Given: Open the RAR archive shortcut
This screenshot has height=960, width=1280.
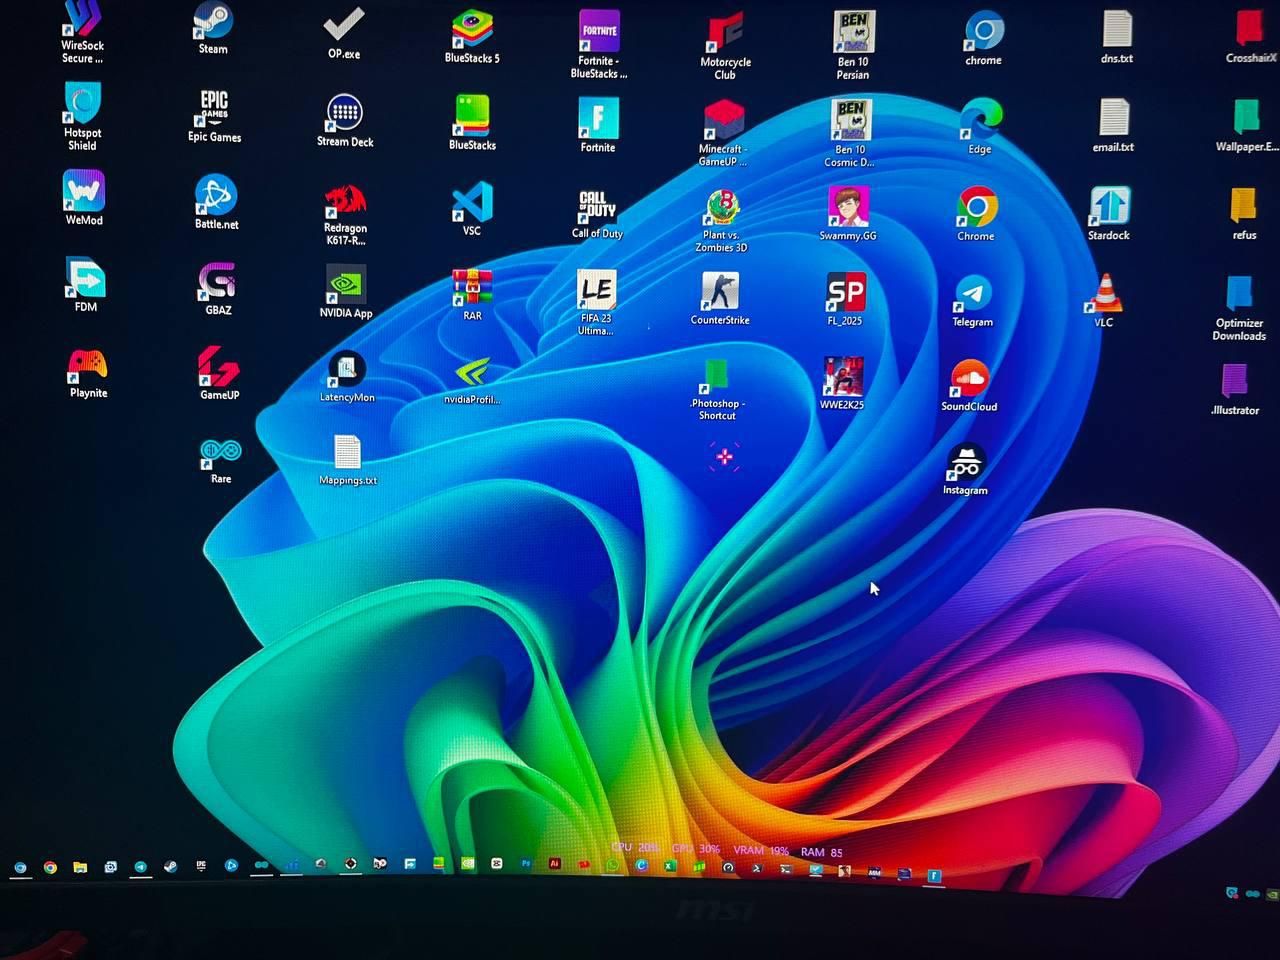Looking at the screenshot, I should point(472,295).
